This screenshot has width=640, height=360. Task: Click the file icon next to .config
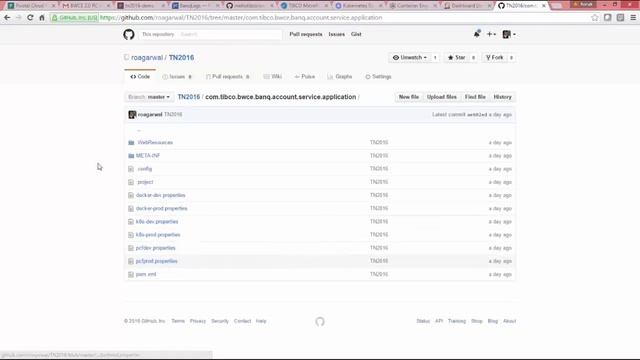pyautogui.click(x=131, y=169)
